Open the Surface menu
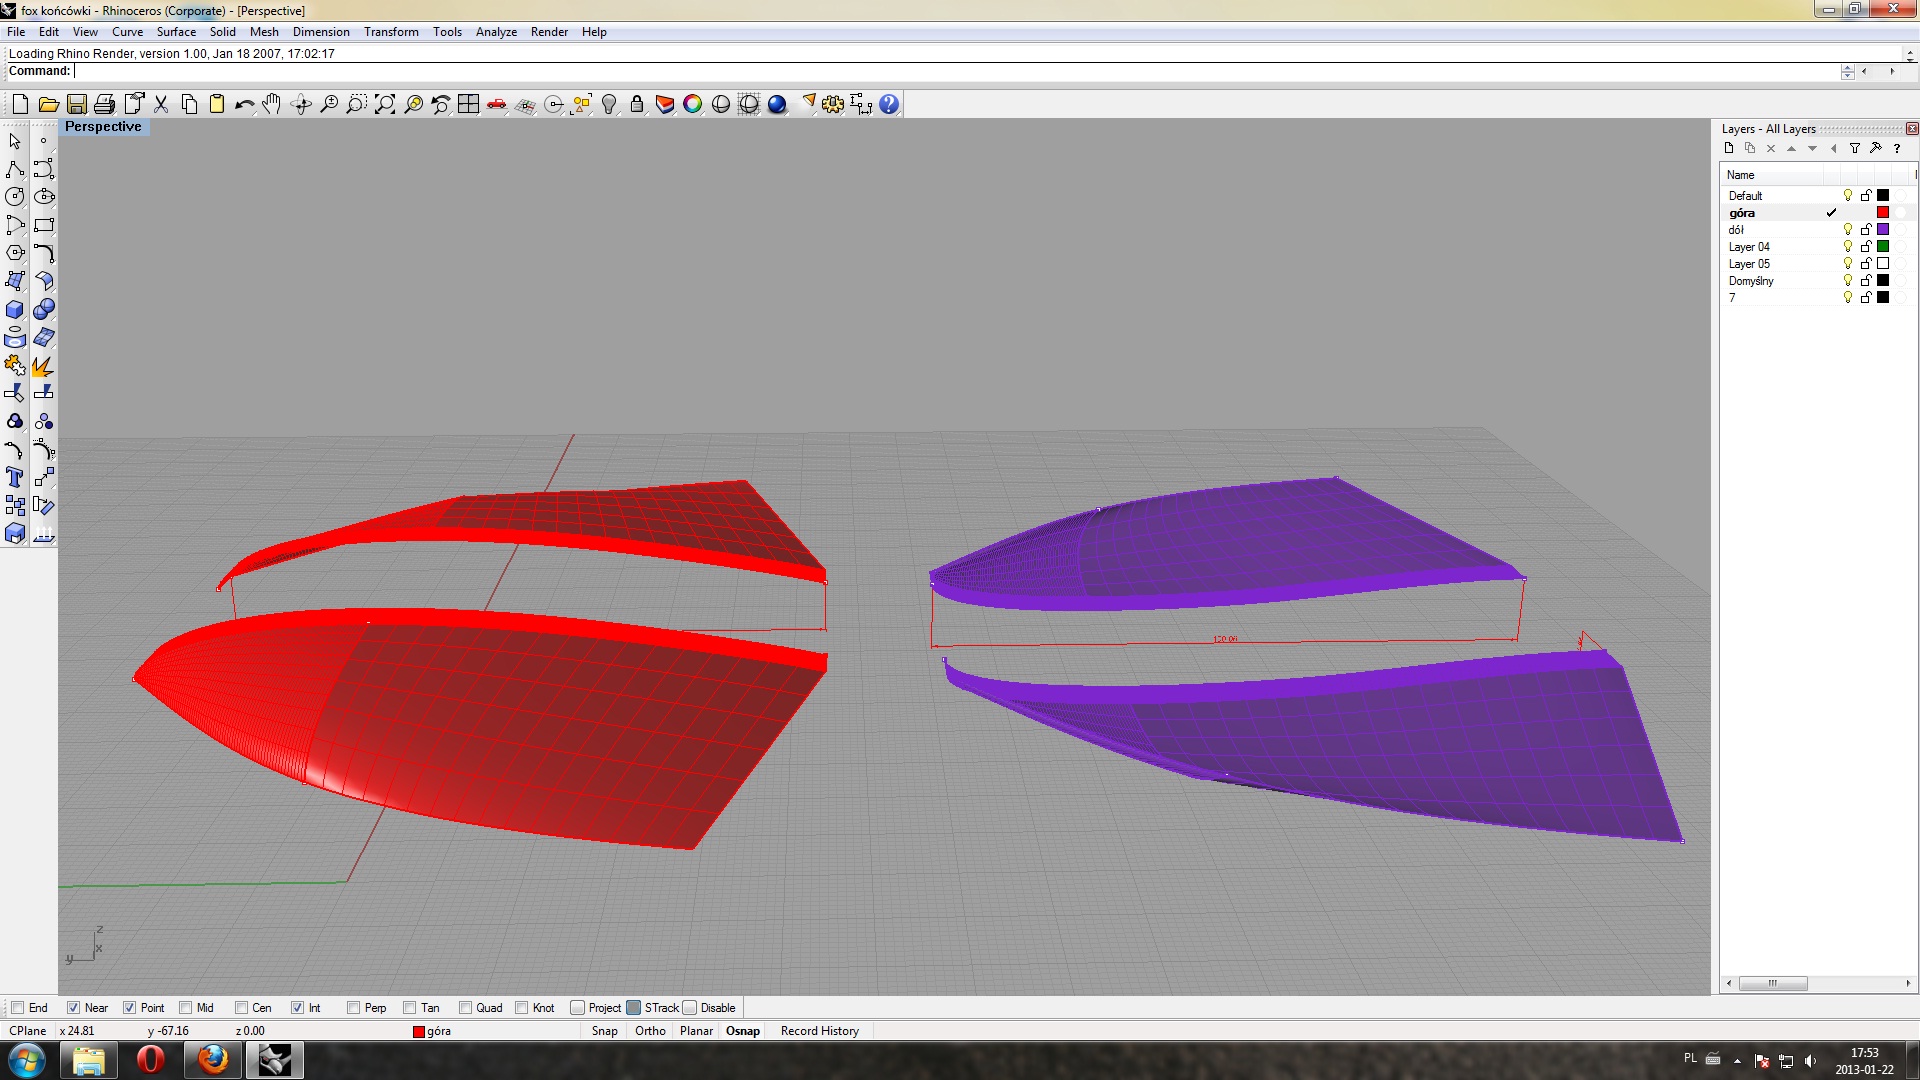Viewport: 1920px width, 1080px height. 176,32
